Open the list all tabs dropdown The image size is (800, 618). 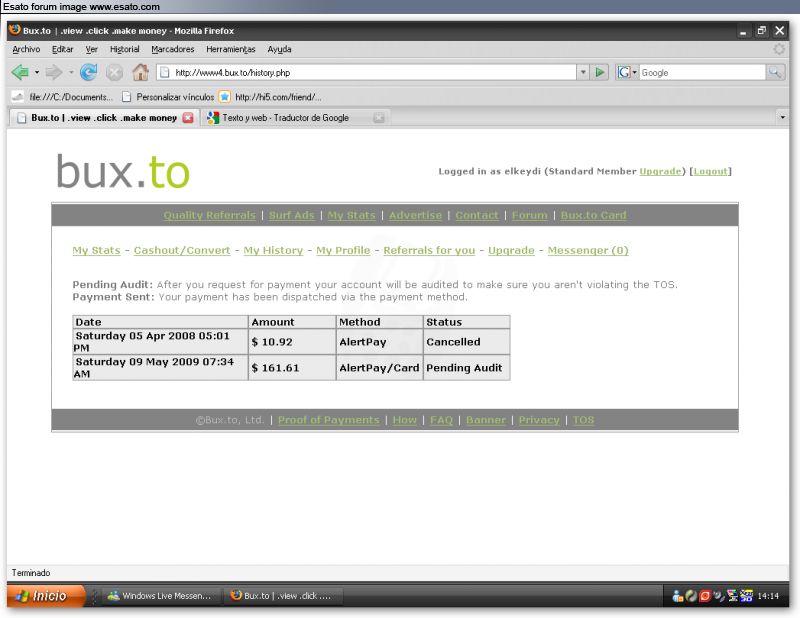[783, 117]
